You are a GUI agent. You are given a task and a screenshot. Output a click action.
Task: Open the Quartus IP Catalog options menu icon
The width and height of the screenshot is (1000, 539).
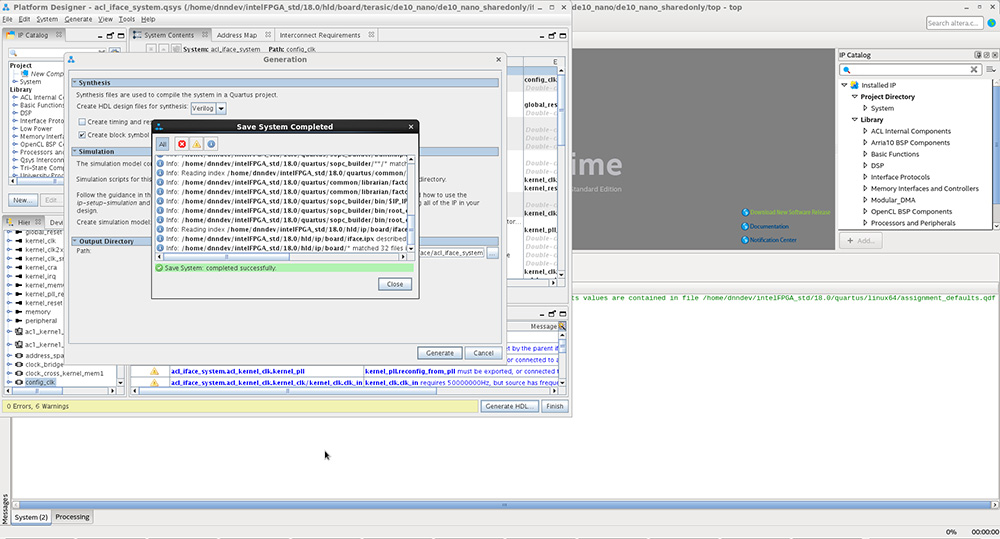tap(990, 70)
